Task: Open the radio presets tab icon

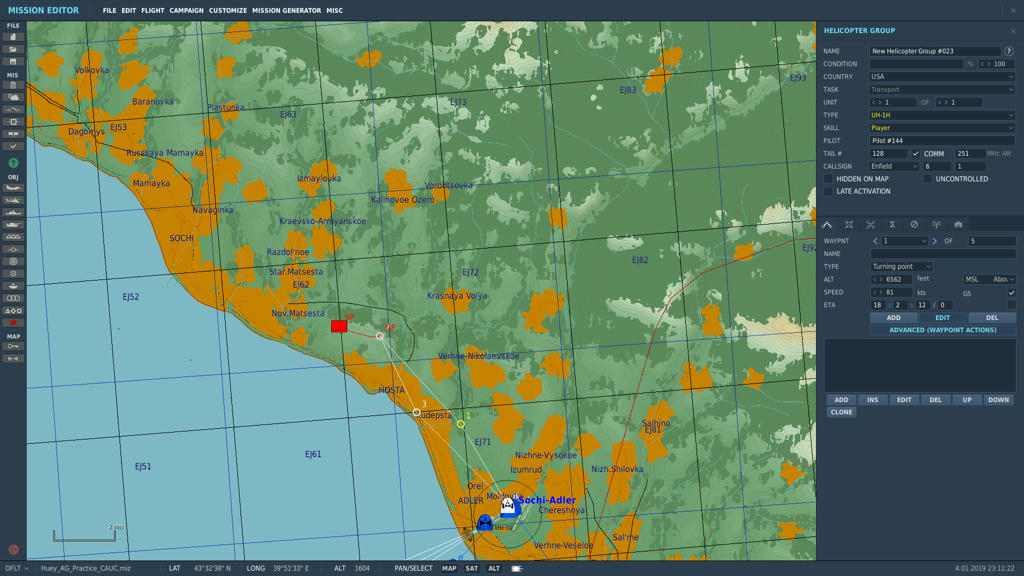Action: (936, 225)
